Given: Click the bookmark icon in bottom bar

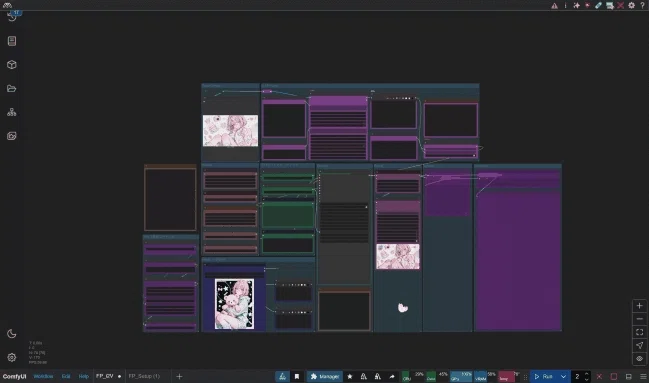Looking at the screenshot, I should tap(297, 376).
